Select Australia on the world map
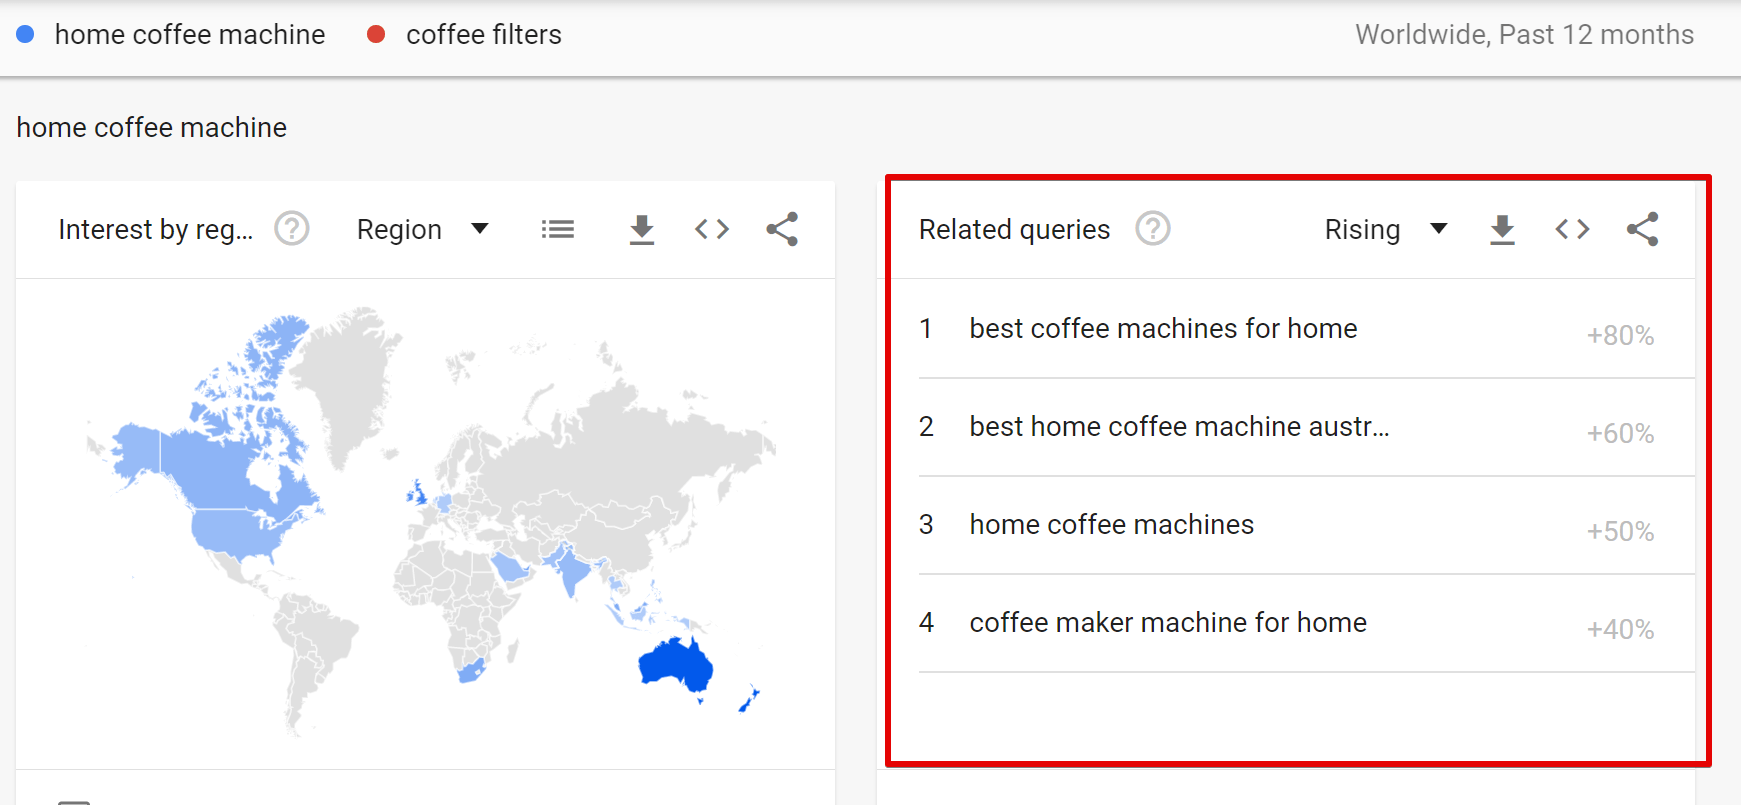Image resolution: width=1741 pixels, height=805 pixels. 675,663
